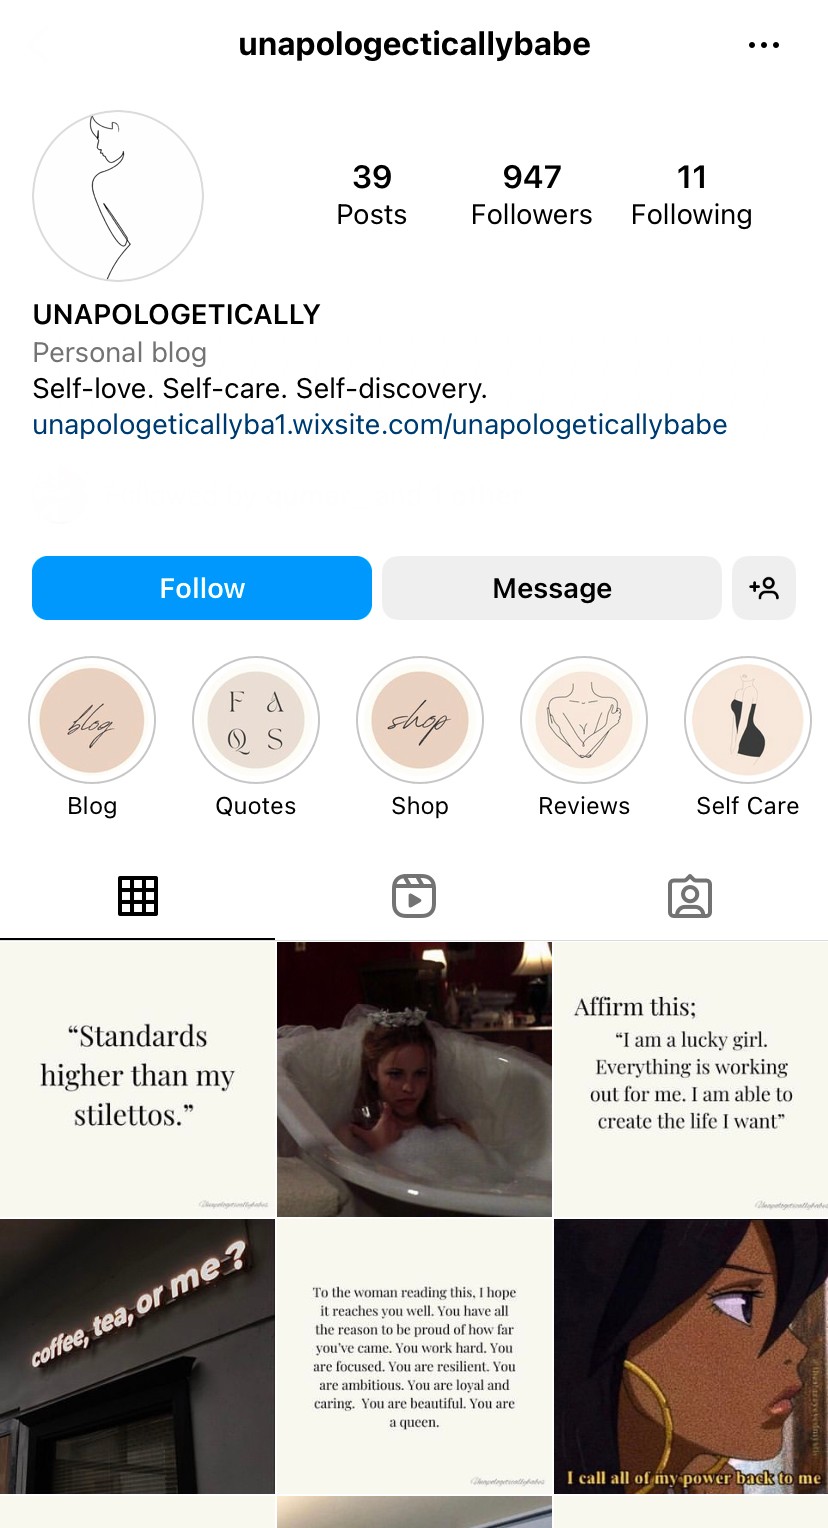
Task: Open the Quotes story highlight
Action: [256, 720]
